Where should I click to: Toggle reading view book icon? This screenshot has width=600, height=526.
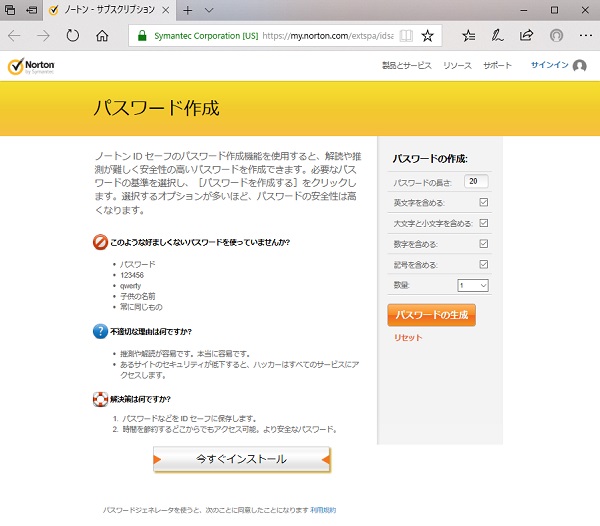click(406, 36)
